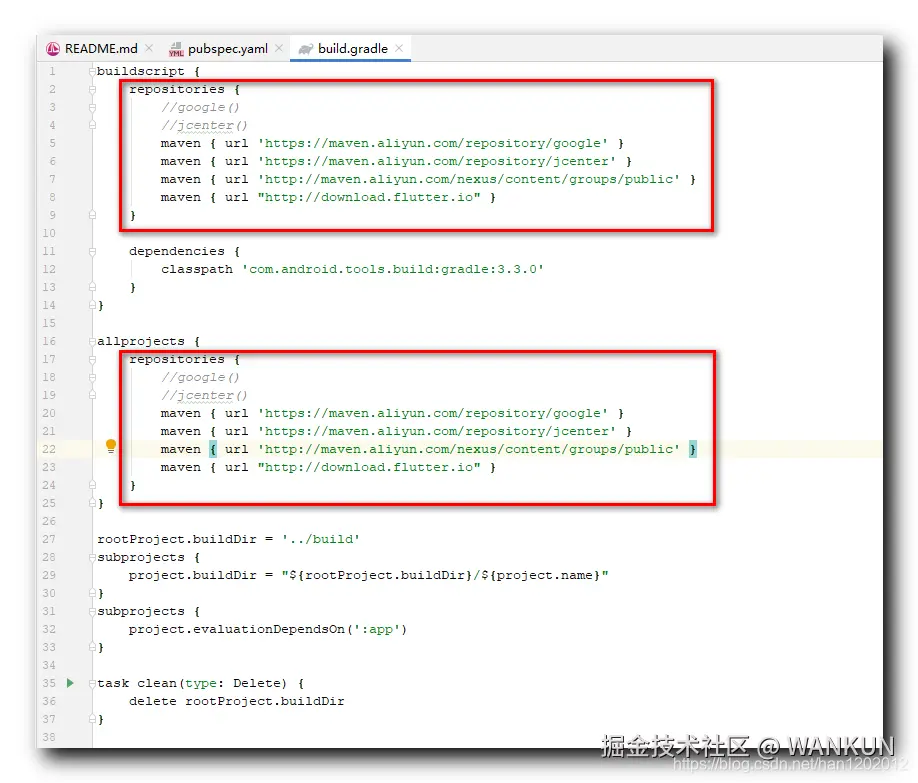
Task: Click the highlighted closing brace on line 22
Action: pos(693,449)
